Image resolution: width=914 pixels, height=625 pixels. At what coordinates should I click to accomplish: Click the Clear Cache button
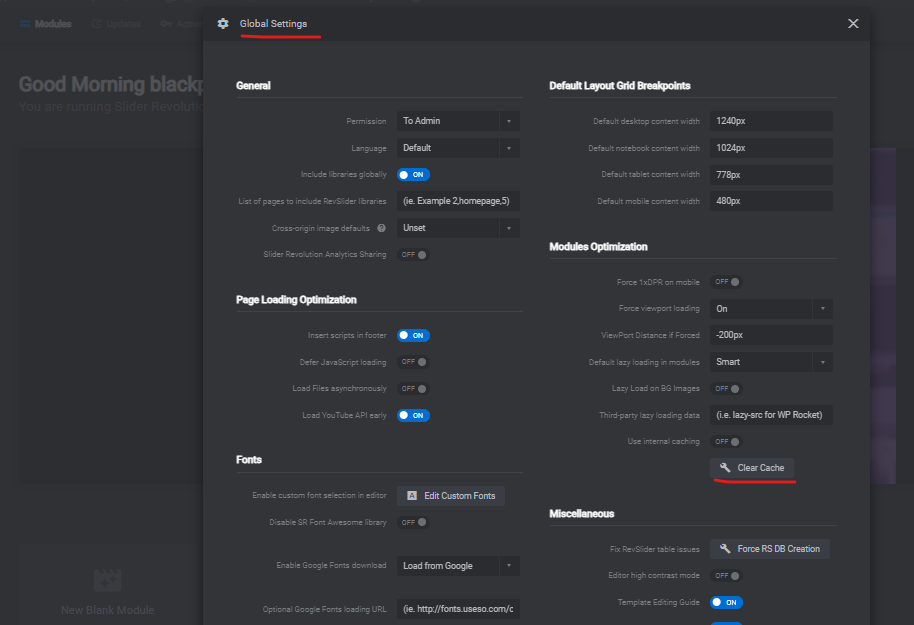752,468
